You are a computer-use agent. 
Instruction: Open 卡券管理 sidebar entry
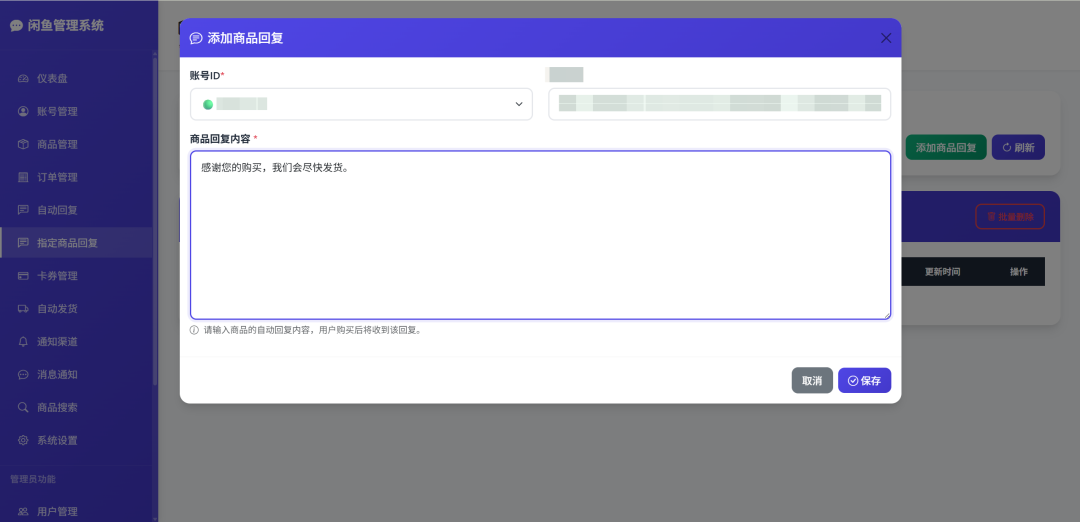tap(76, 276)
